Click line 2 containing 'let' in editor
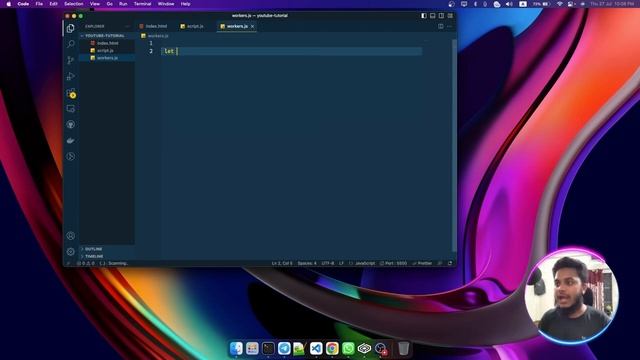 coord(292,51)
